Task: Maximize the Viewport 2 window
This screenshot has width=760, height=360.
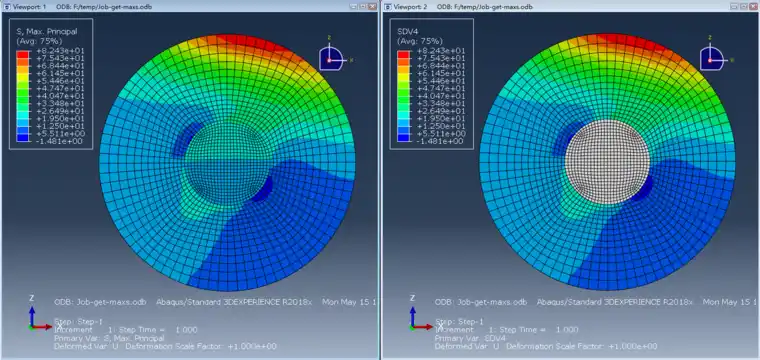Action: 744,7
